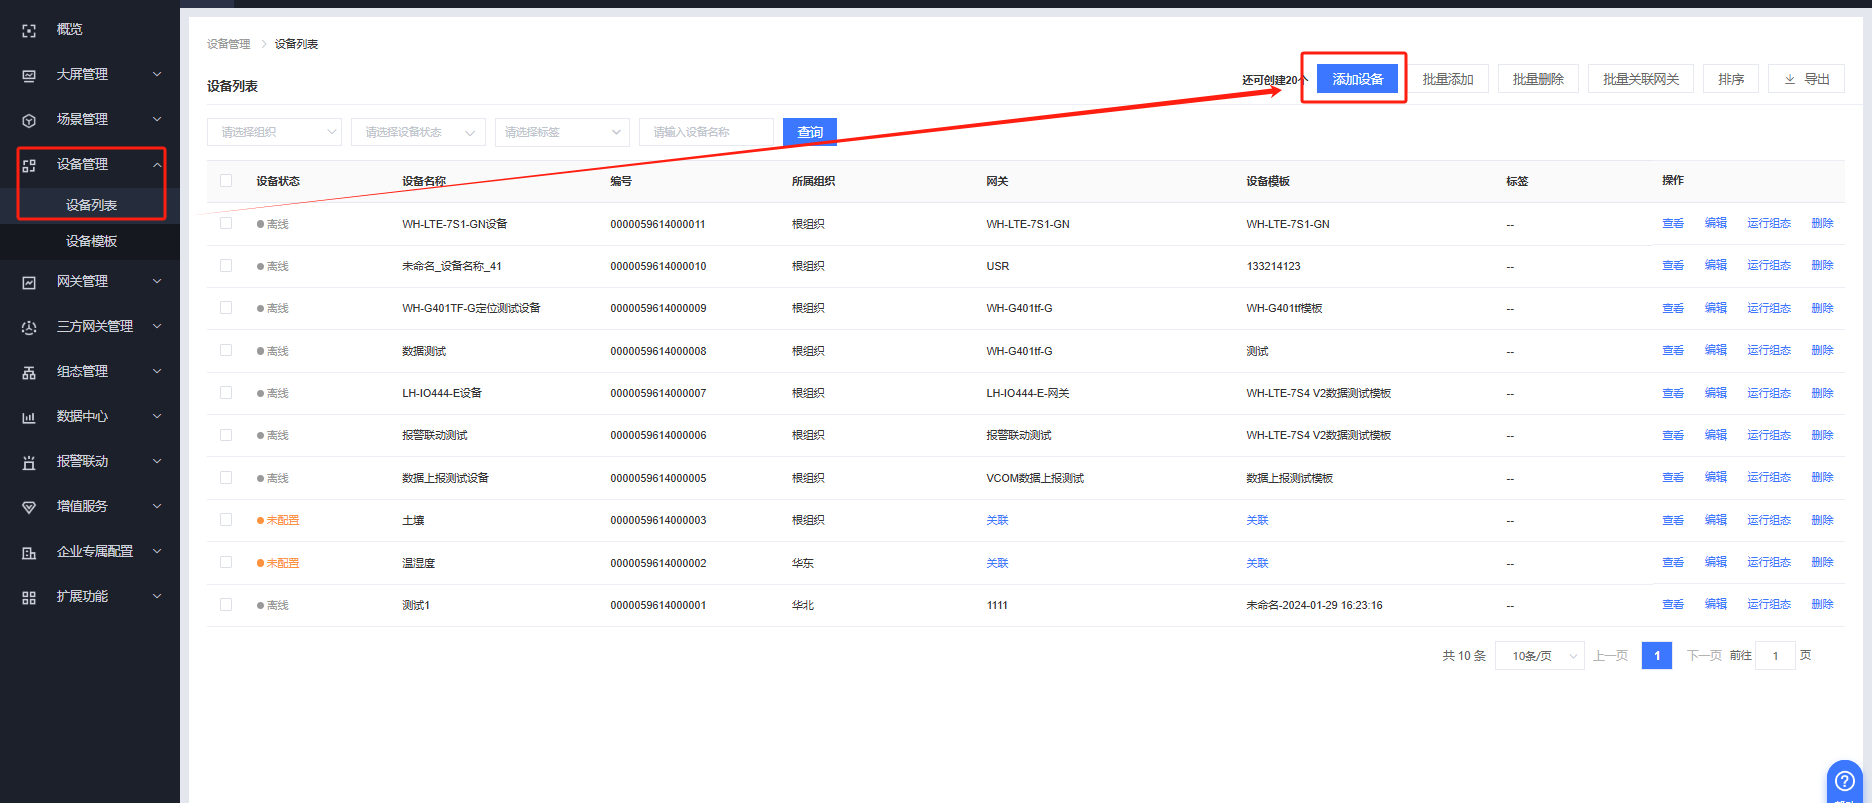The image size is (1872, 803).
Task: Select checkbox for 温湿度 device row
Action: 226,562
